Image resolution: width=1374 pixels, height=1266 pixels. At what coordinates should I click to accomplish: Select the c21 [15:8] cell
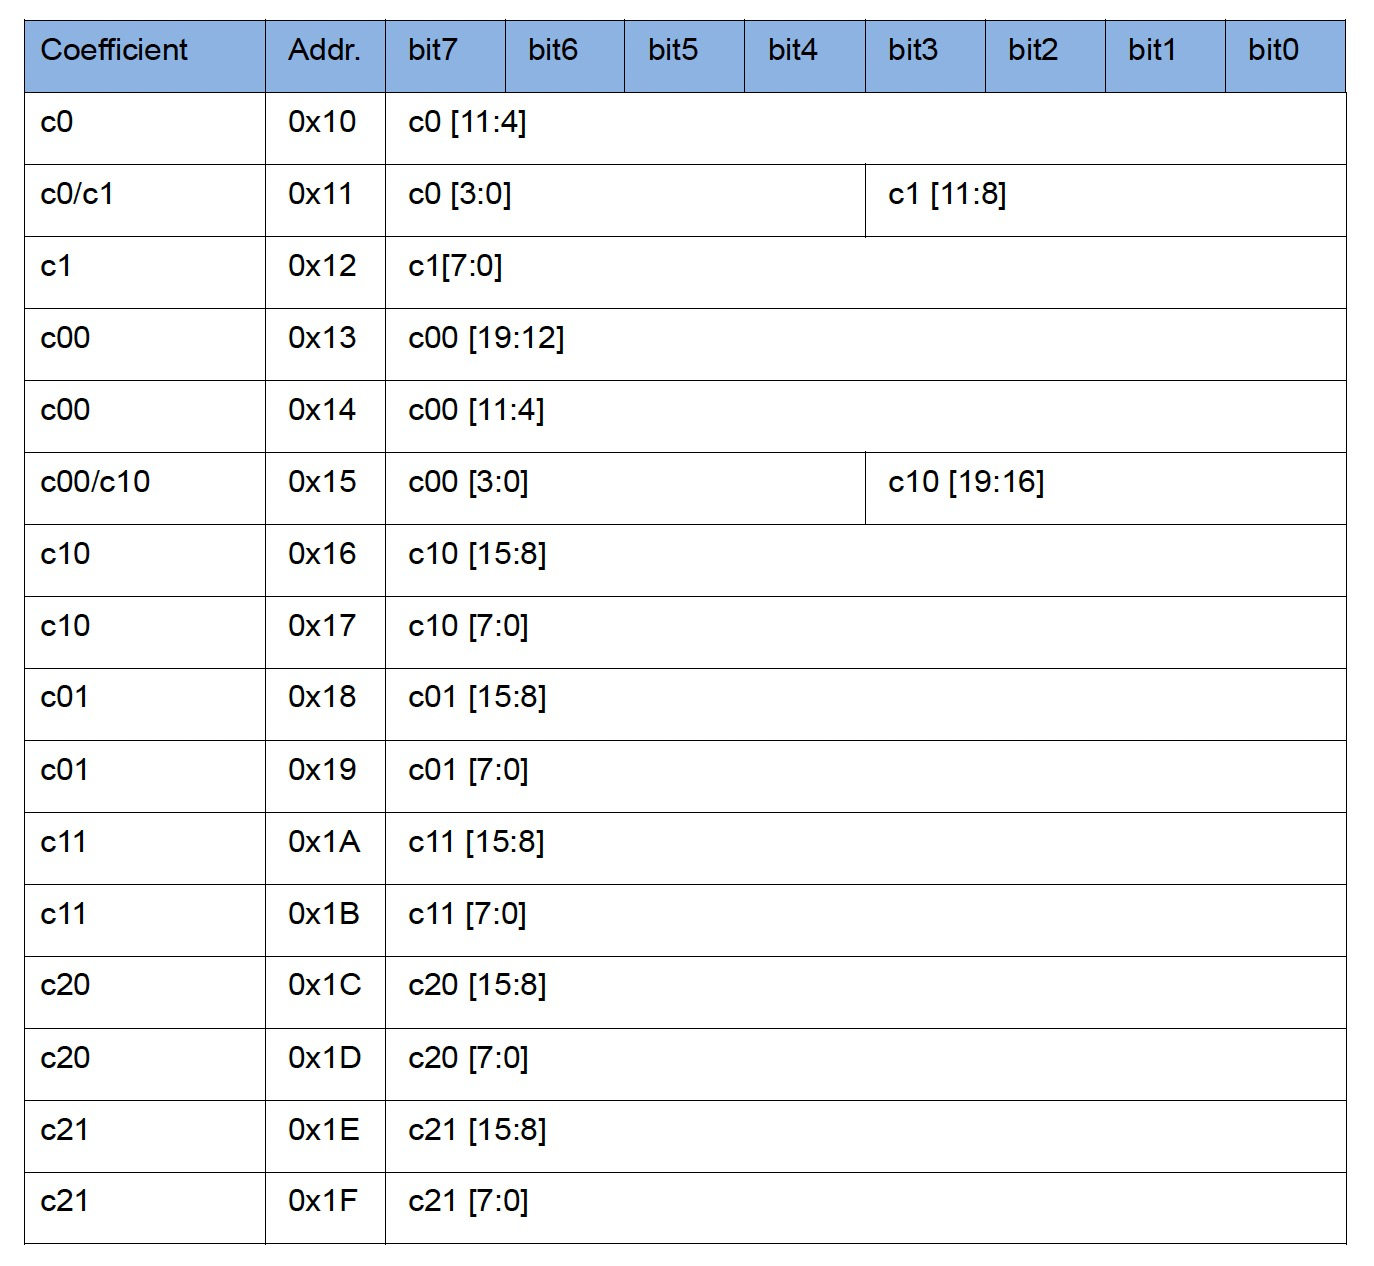pos(866,1137)
